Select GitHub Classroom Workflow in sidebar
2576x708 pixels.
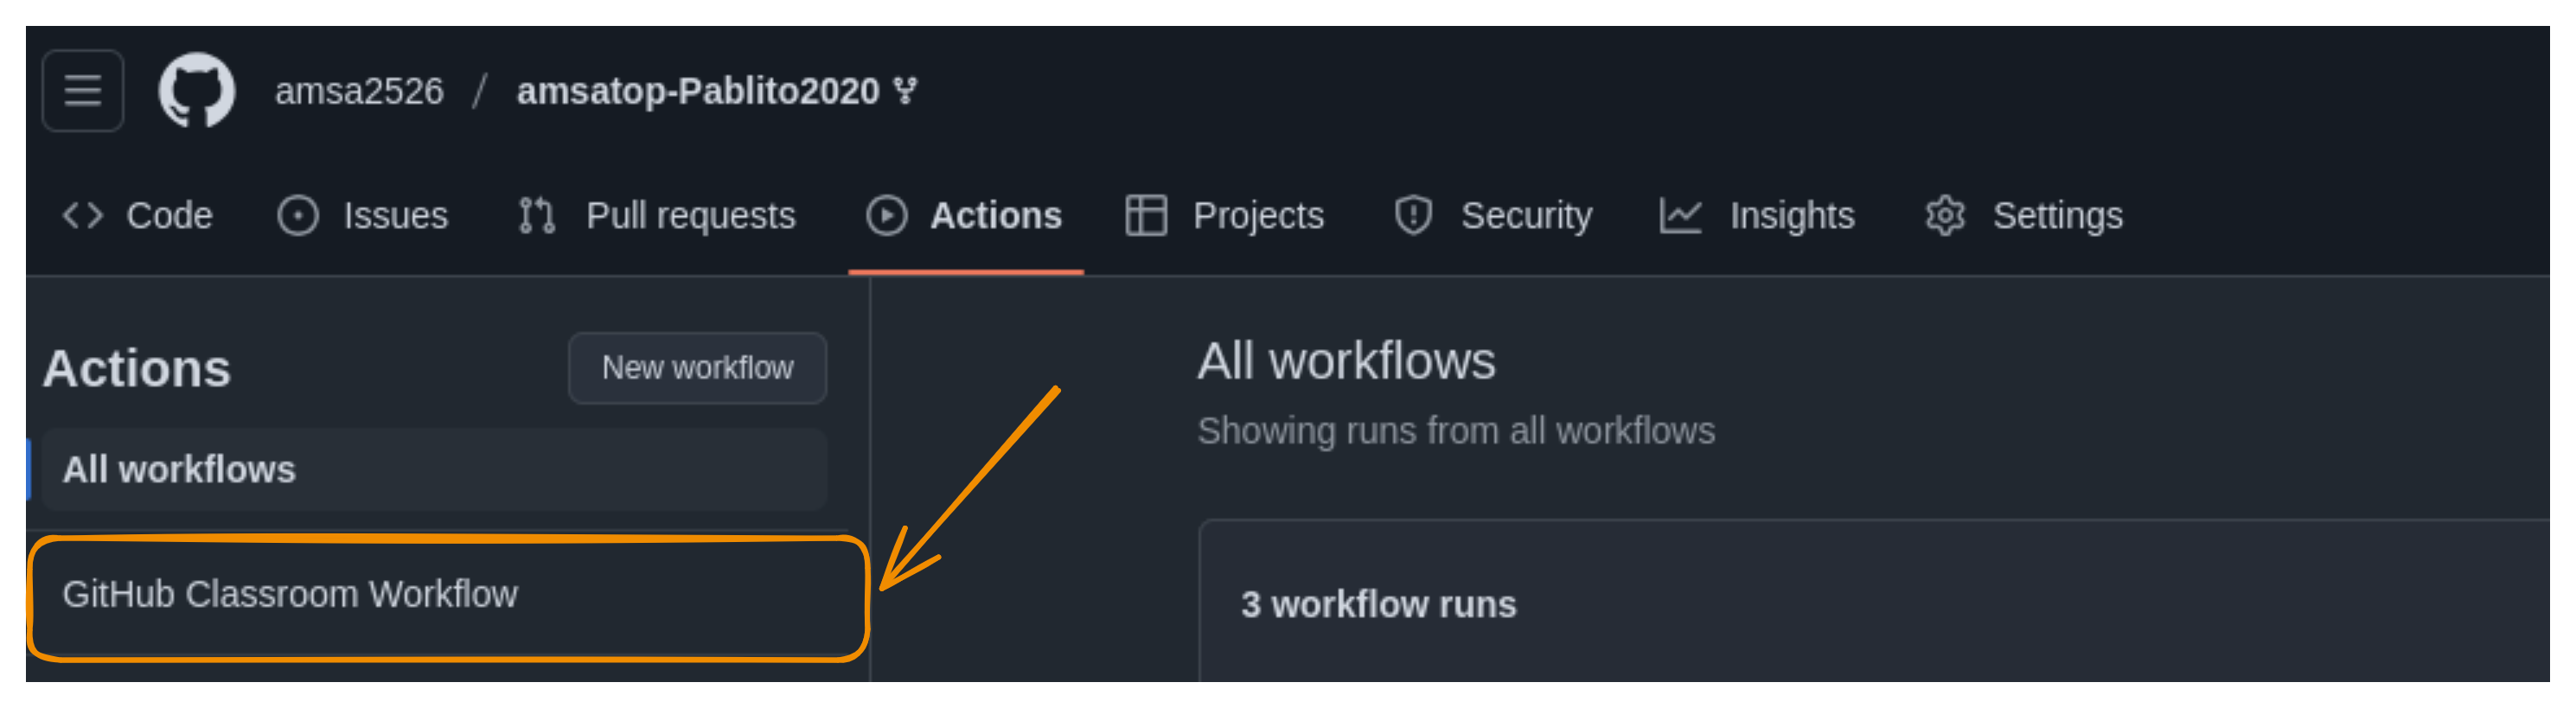(x=290, y=594)
